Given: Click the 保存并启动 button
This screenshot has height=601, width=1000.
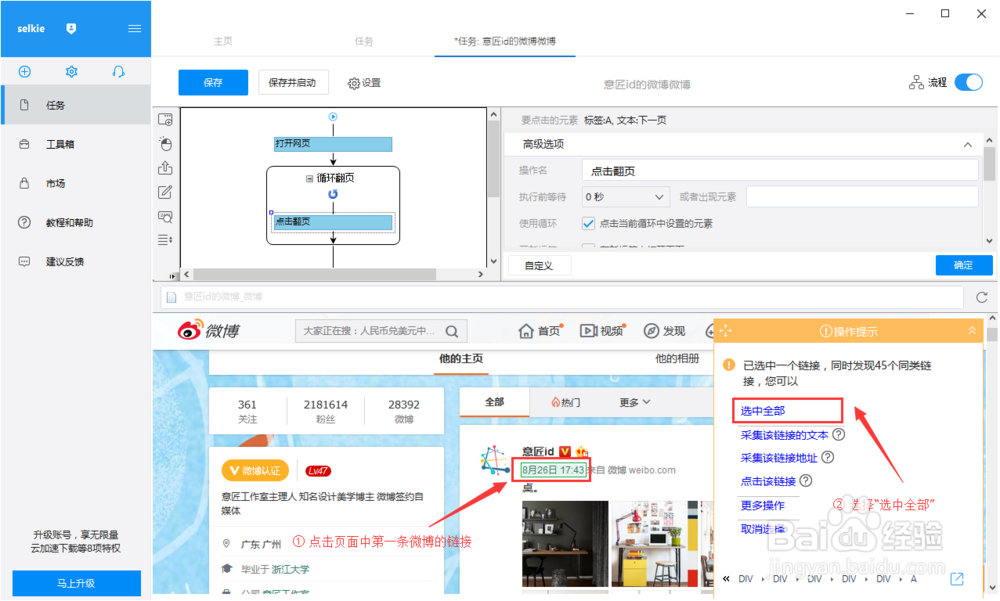Looking at the screenshot, I should [x=293, y=82].
